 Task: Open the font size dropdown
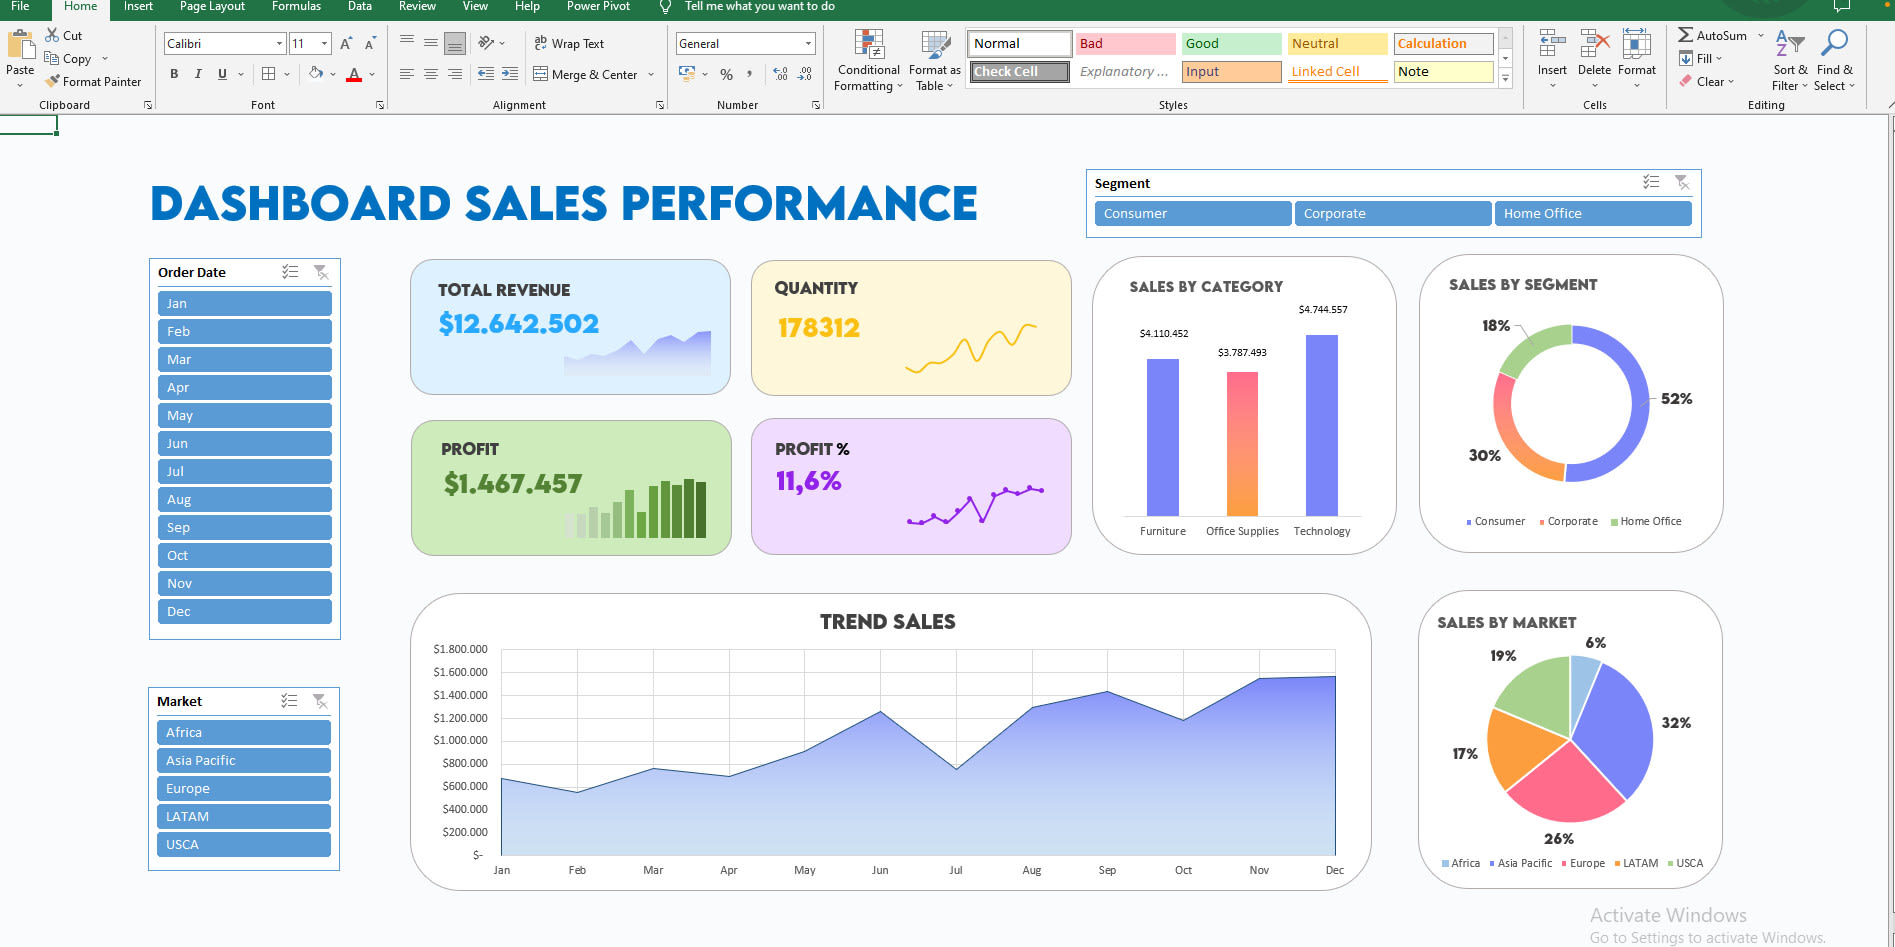325,43
